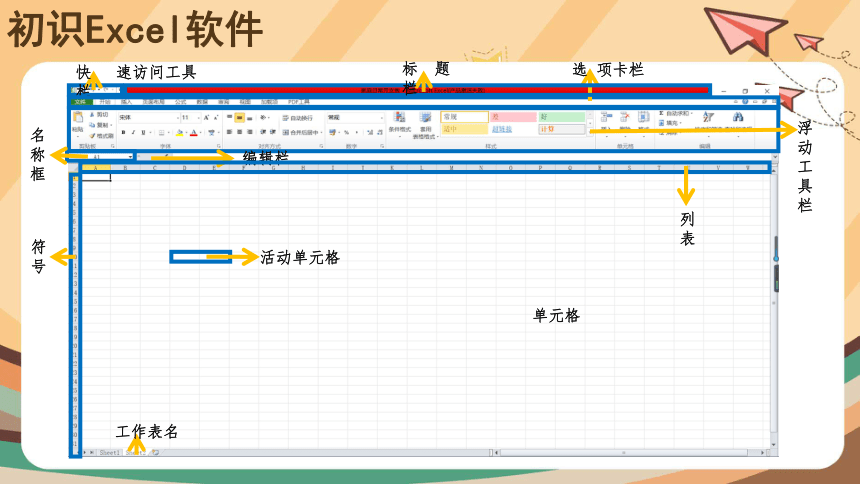The image size is (860, 484).
Task: Click the Find and Select binoculars icon
Action: (738, 117)
